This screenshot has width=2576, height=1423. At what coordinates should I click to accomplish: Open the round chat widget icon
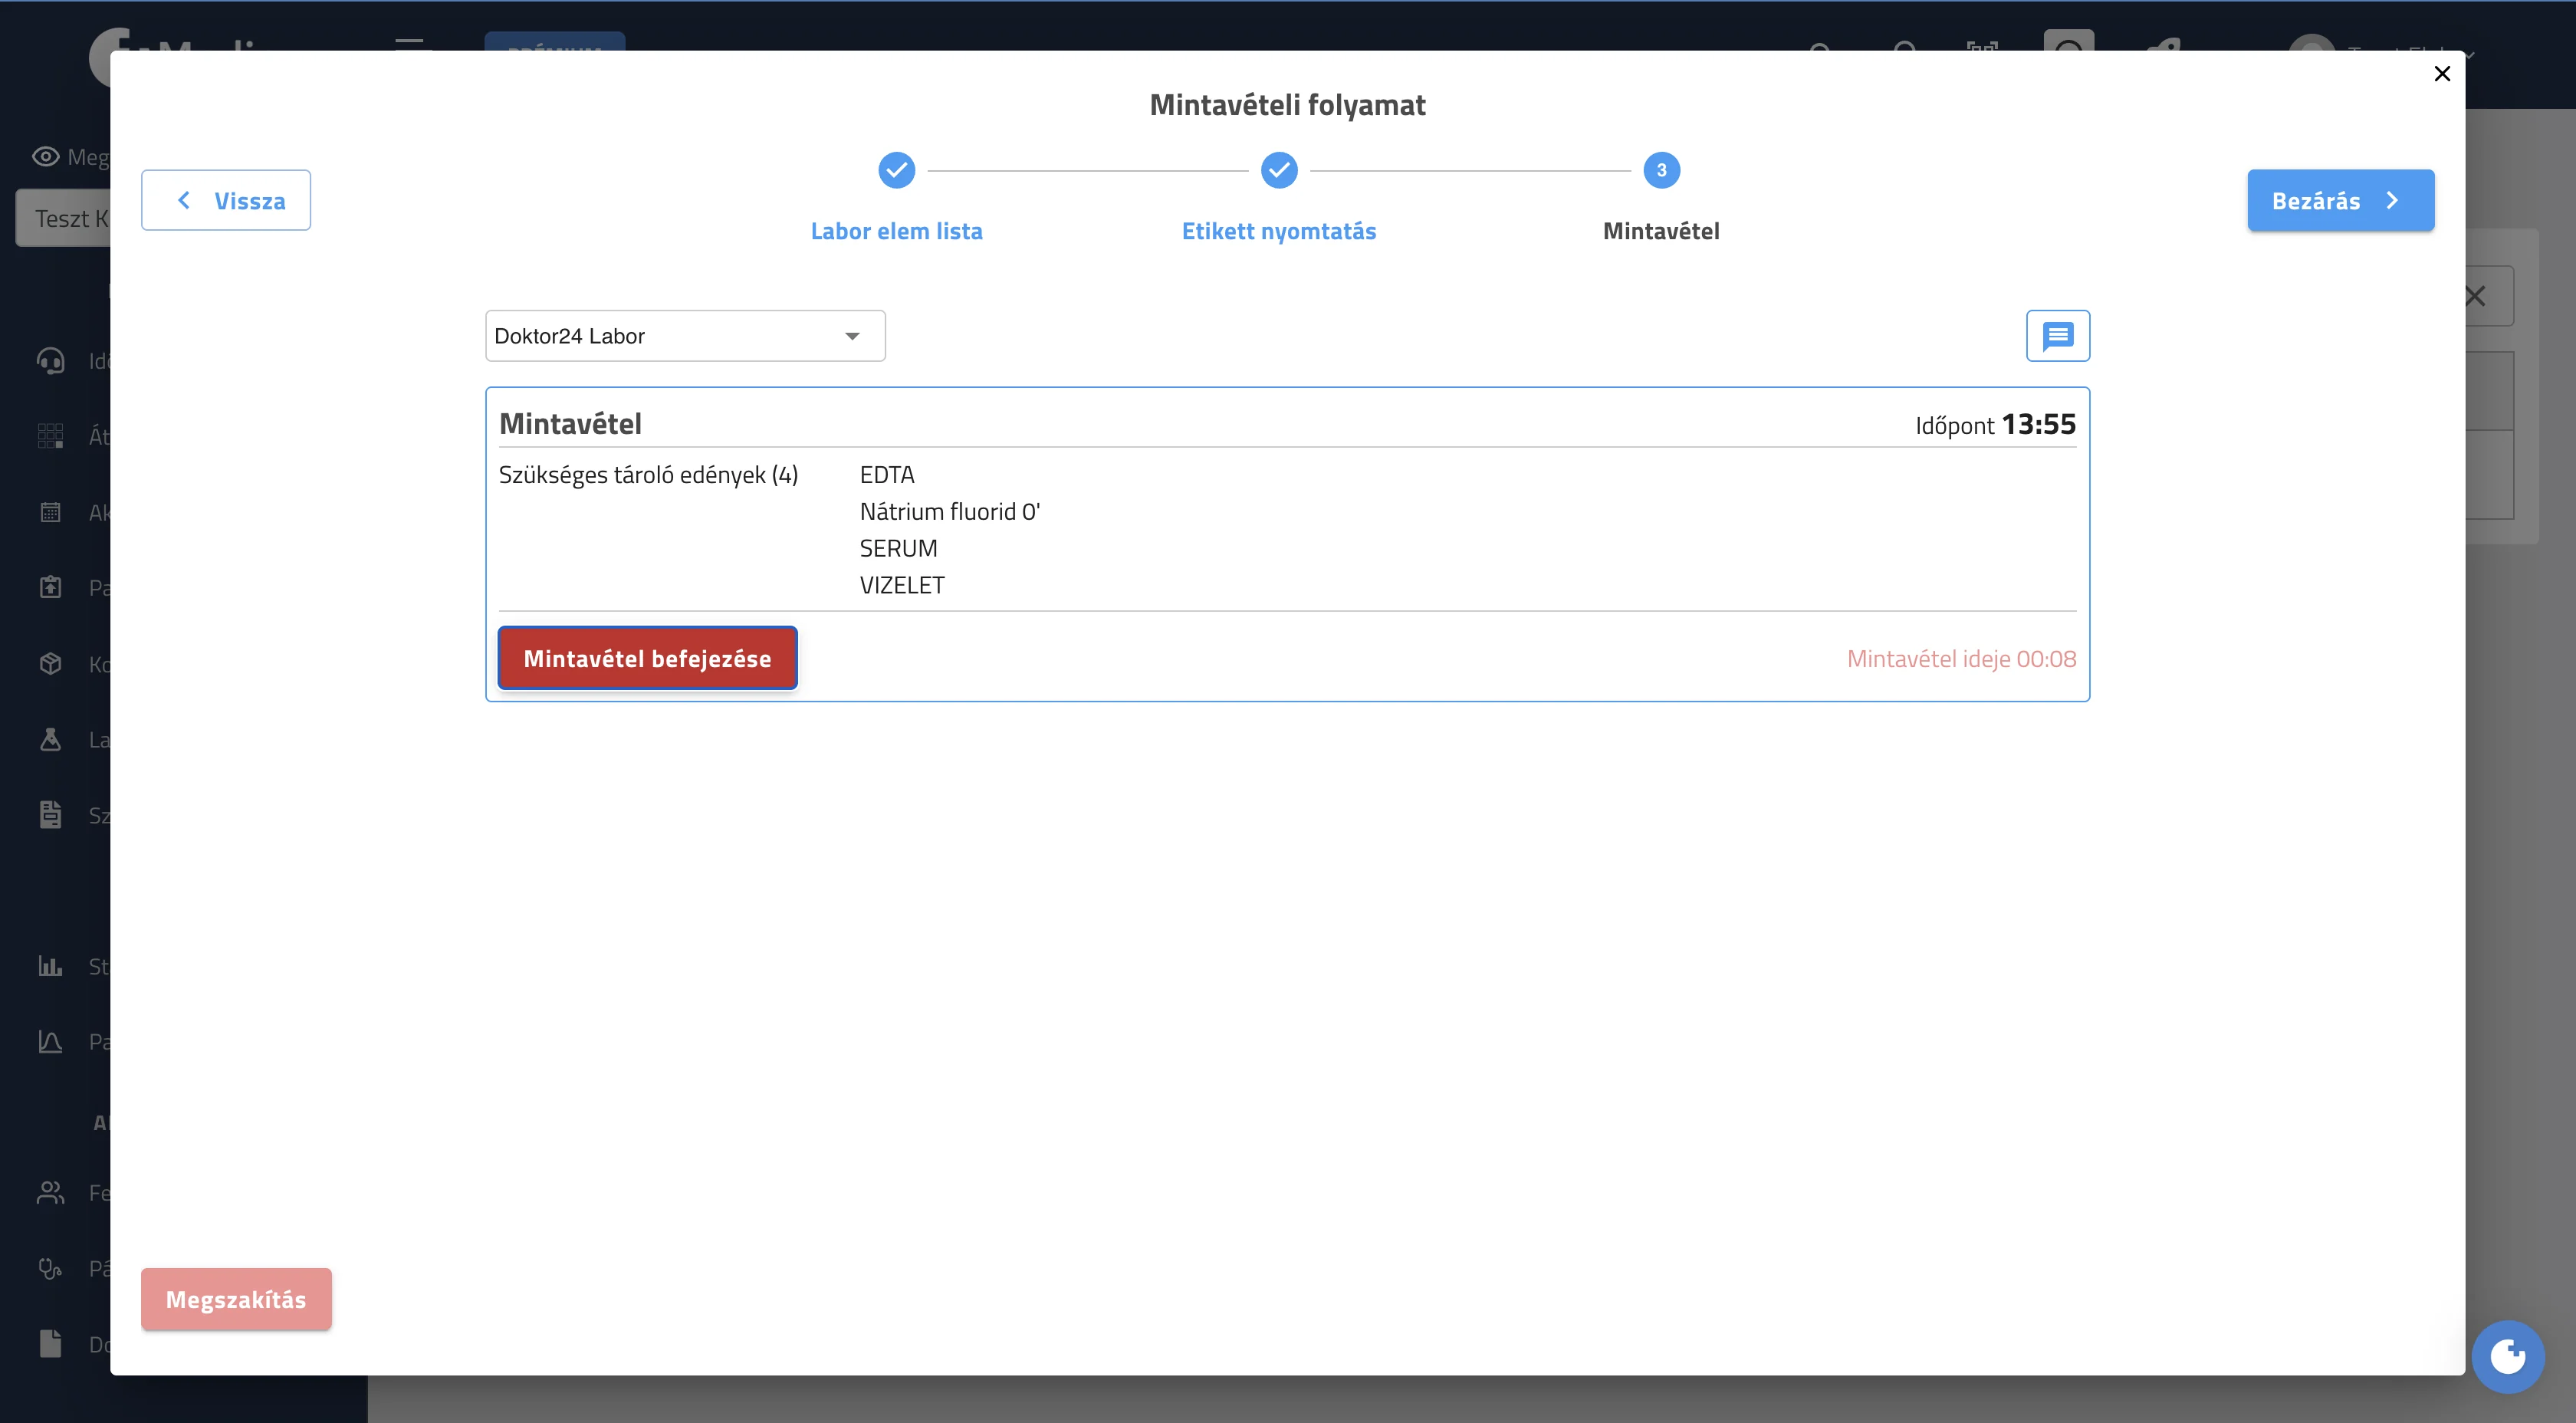(2508, 1357)
